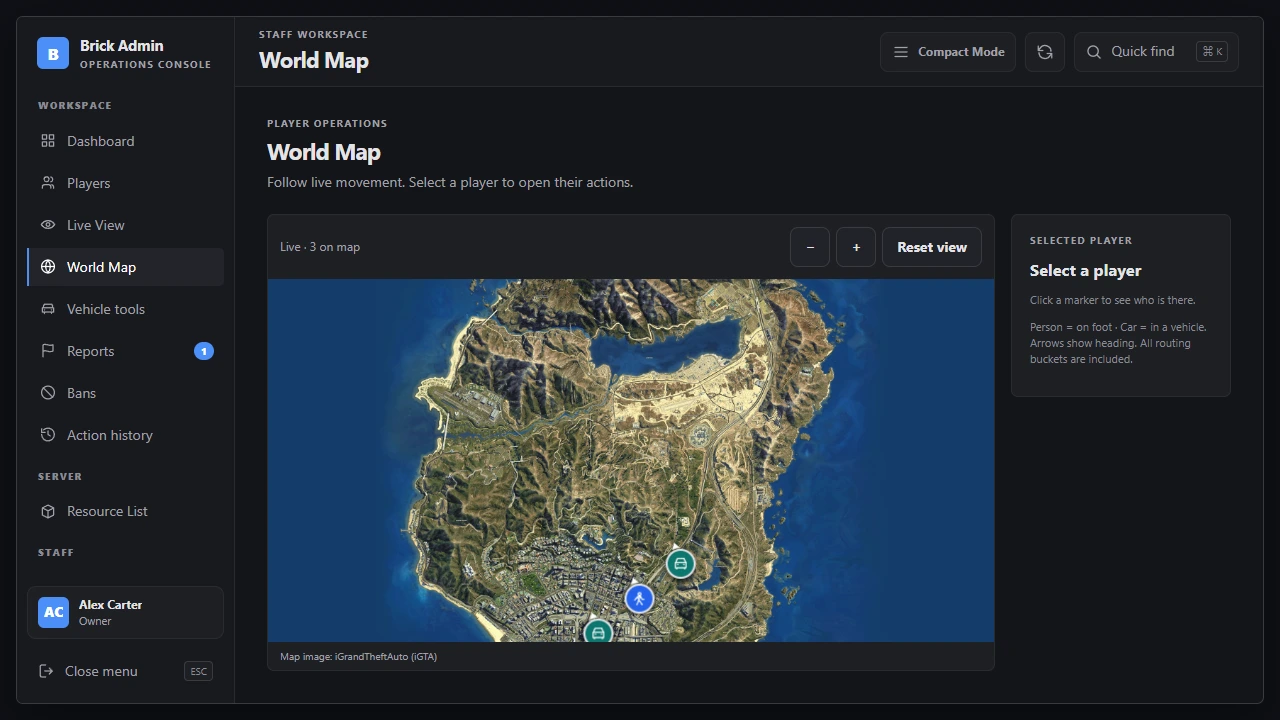
Task: Open the Alex Carter Owner profile card
Action: tap(125, 612)
